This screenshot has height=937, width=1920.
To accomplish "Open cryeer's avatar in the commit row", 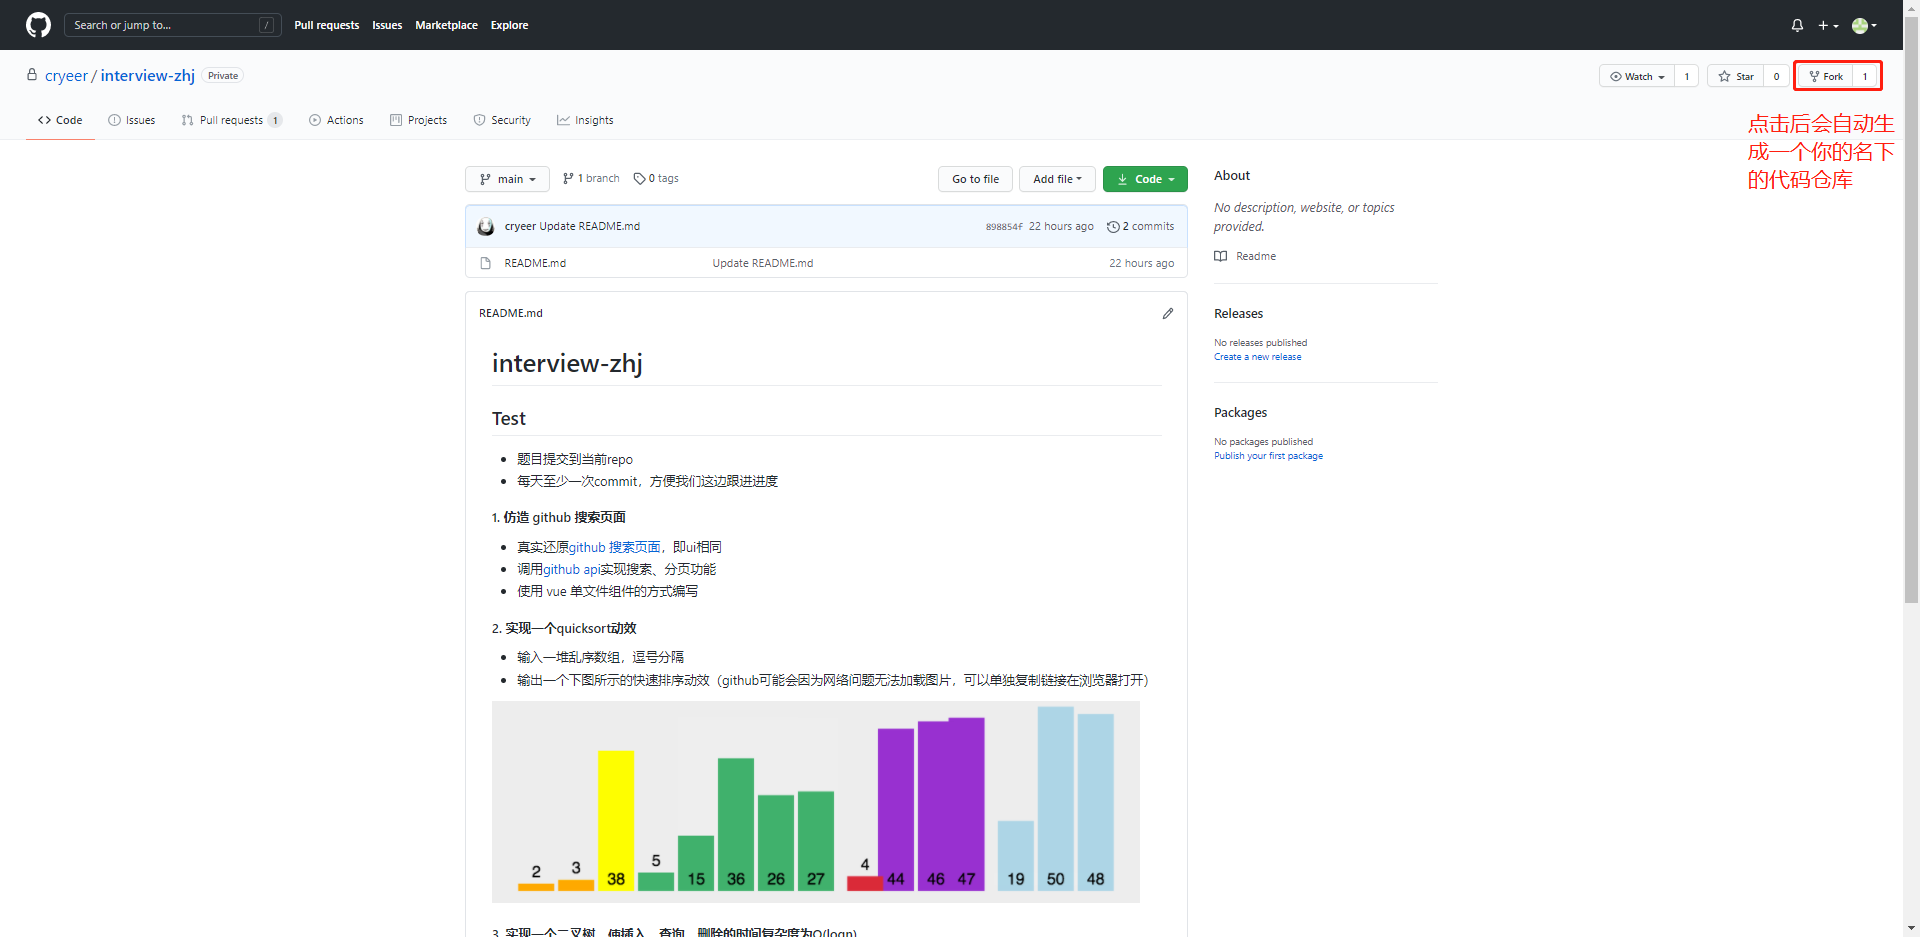I will [486, 227].
